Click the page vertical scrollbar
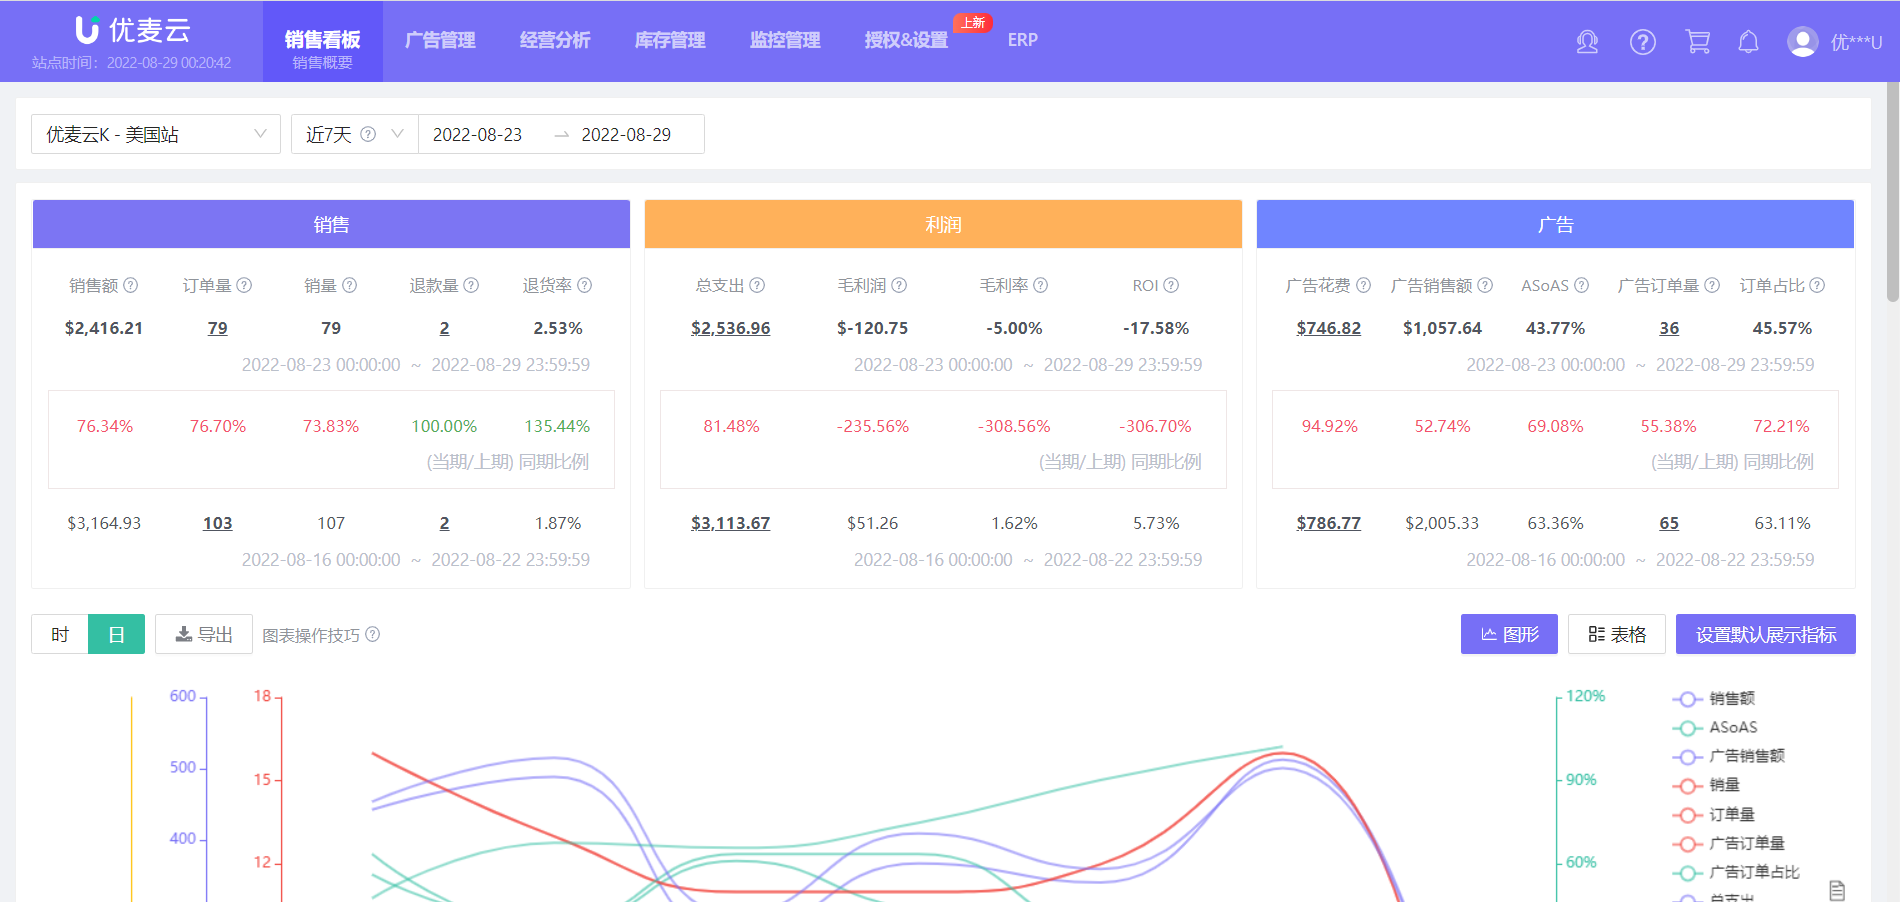This screenshot has width=1900, height=902. click(x=1892, y=192)
